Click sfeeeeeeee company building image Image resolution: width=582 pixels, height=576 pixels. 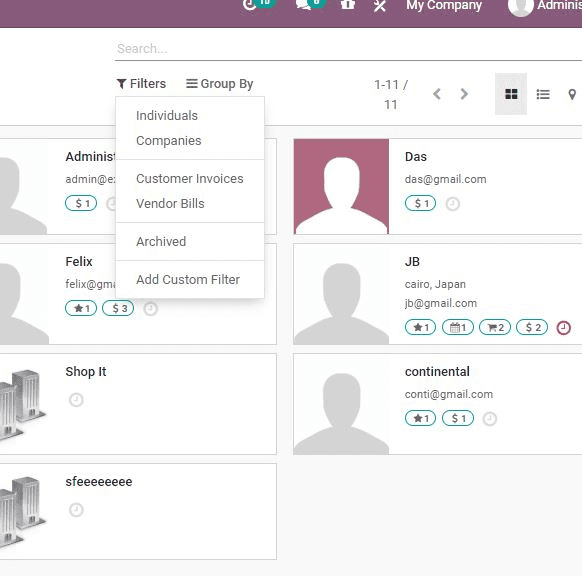23,513
